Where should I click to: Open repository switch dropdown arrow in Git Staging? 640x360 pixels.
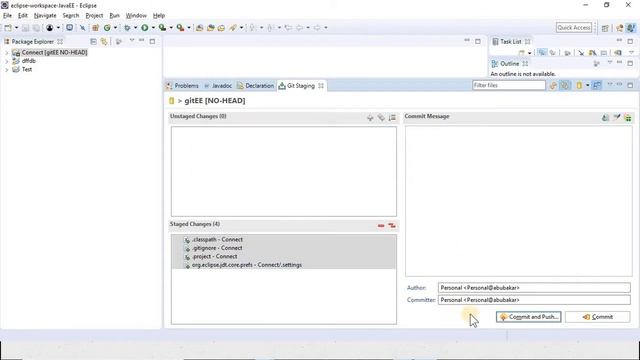(x=587, y=85)
